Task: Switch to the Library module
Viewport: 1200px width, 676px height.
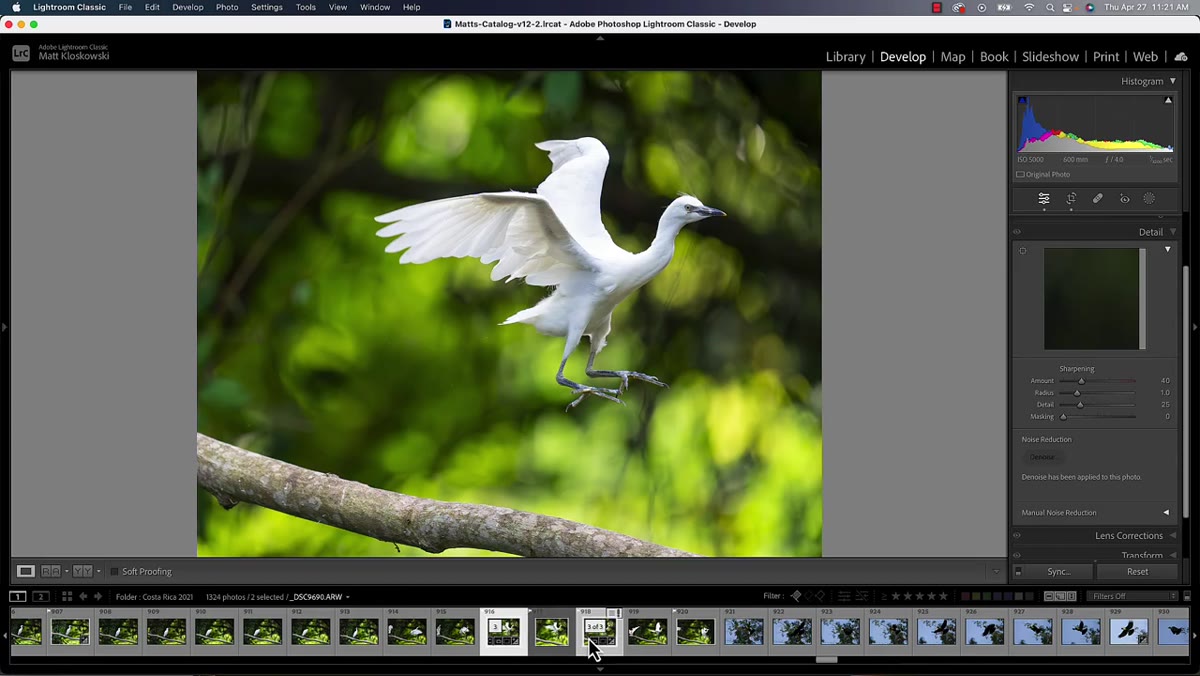Action: point(845,57)
